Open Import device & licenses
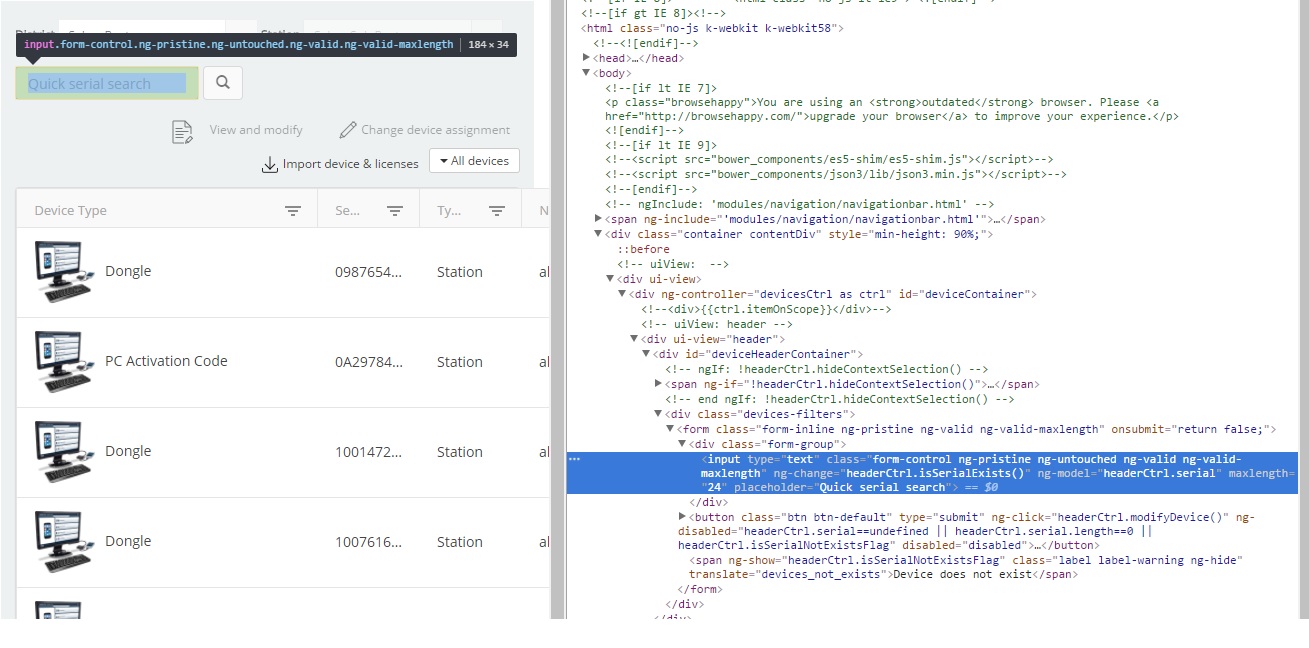1309x648 pixels. (351, 164)
